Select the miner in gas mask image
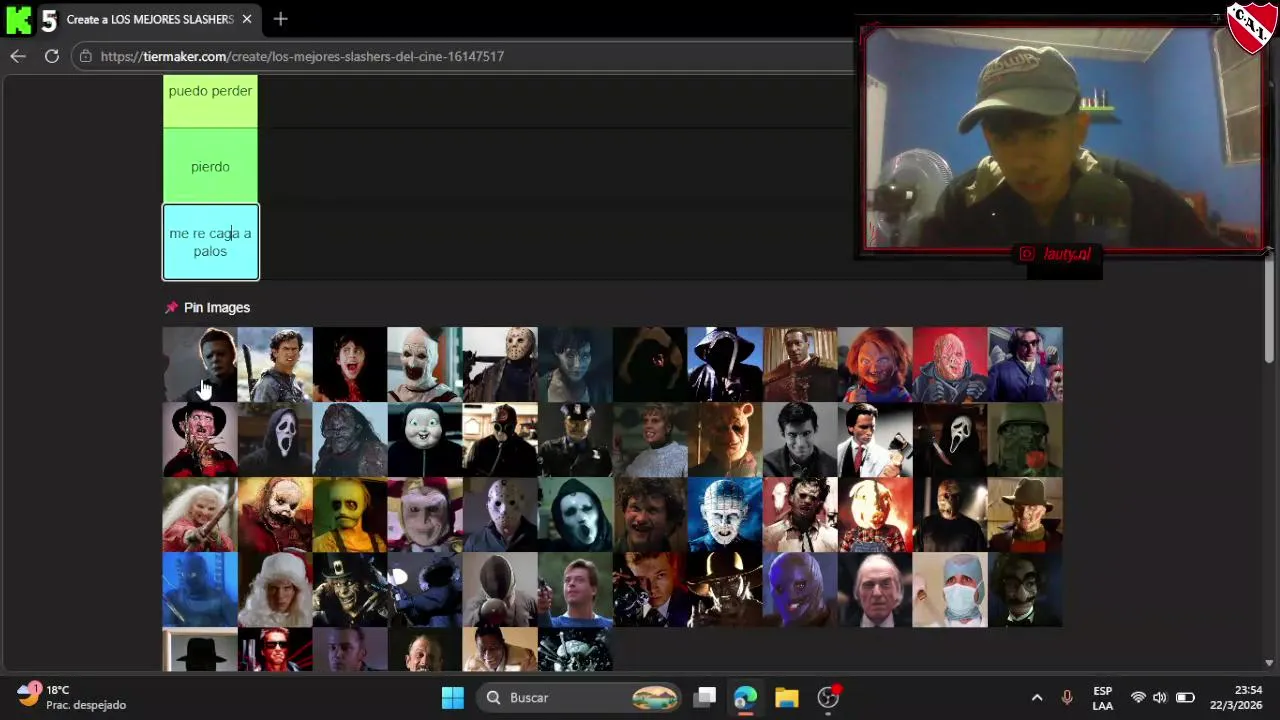Screen dimensions: 1280x720 500,439
